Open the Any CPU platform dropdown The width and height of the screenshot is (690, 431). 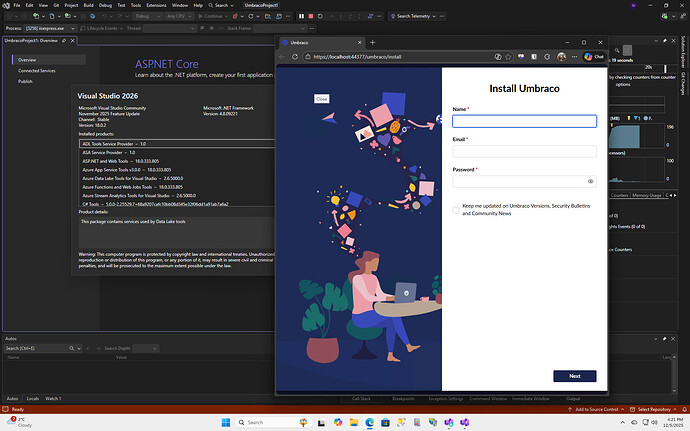point(180,16)
